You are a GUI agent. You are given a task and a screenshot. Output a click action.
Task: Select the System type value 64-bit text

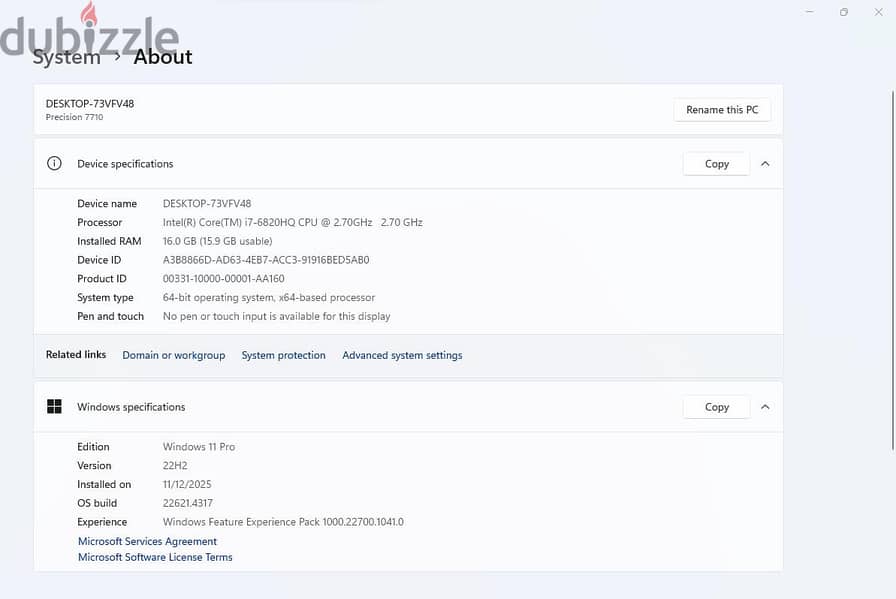(x=269, y=298)
